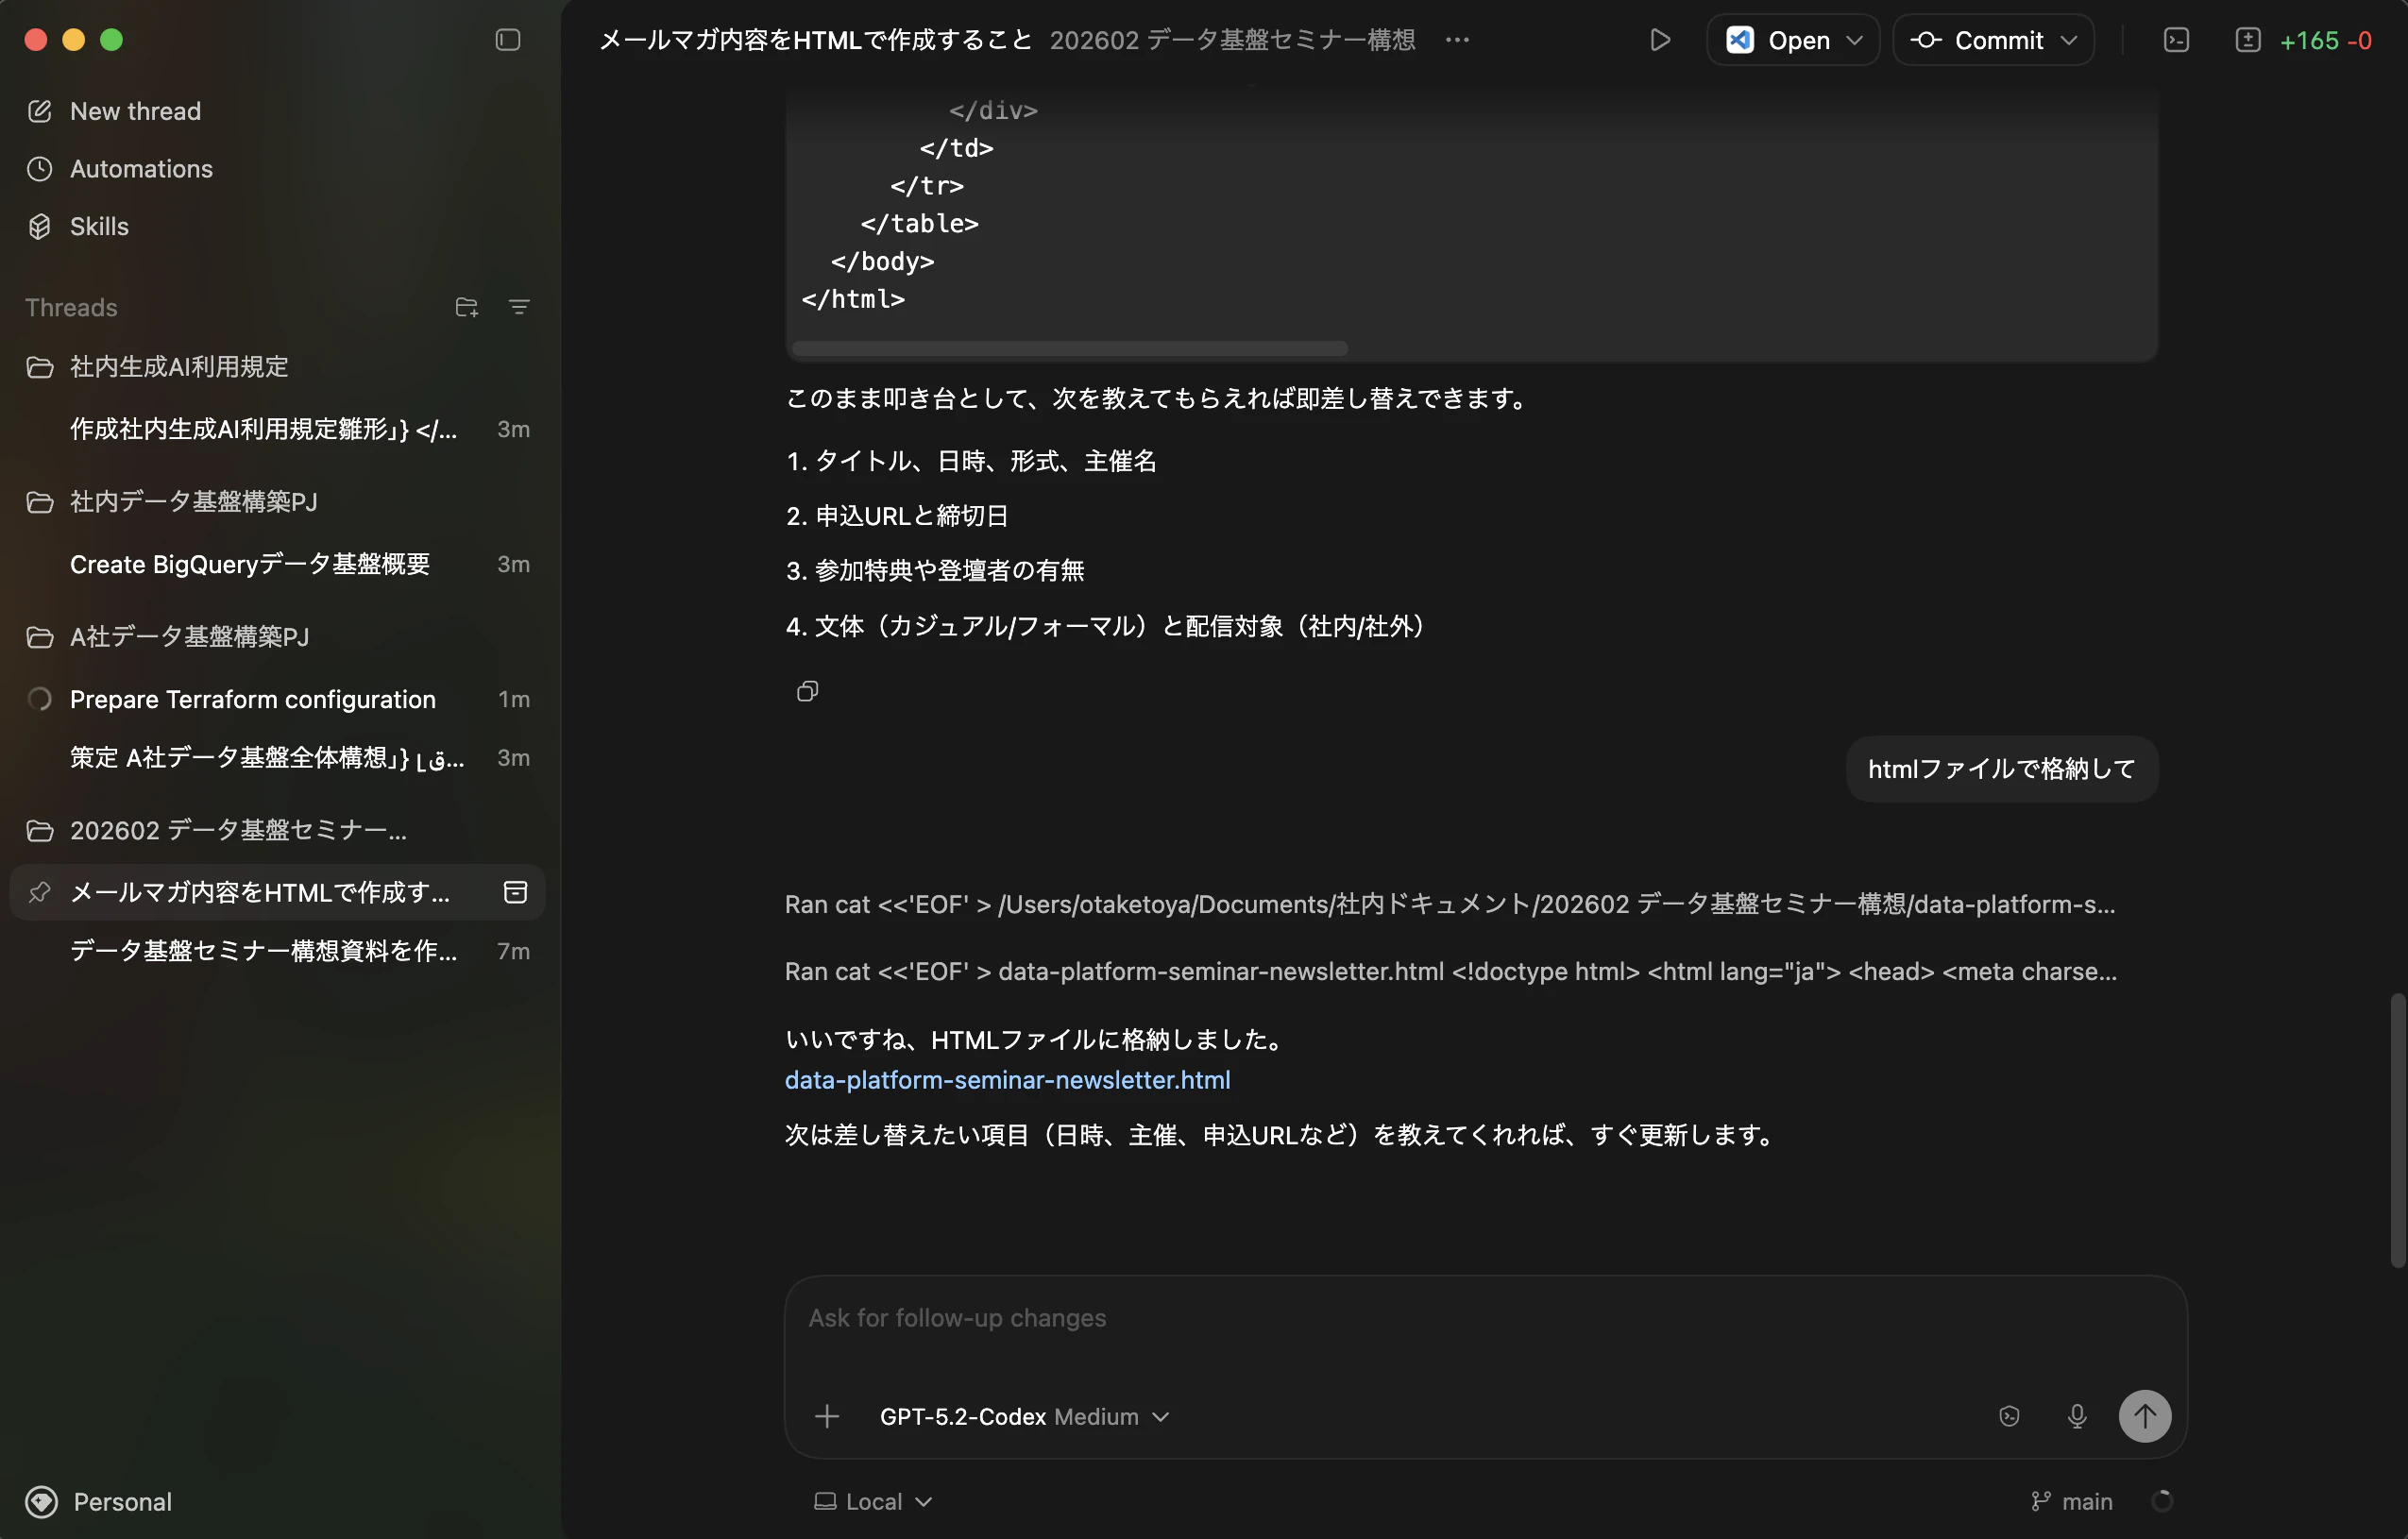Click the run play icon
This screenshot has width=2408, height=1539.
coord(1660,40)
